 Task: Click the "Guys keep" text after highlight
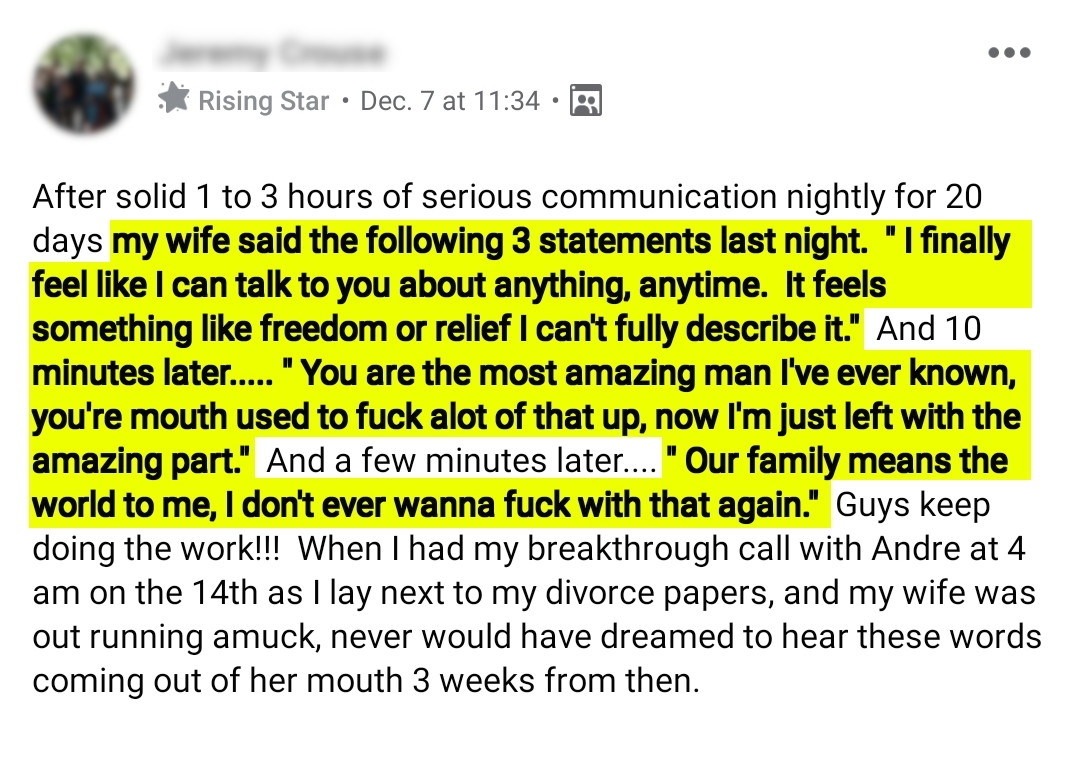(x=911, y=505)
